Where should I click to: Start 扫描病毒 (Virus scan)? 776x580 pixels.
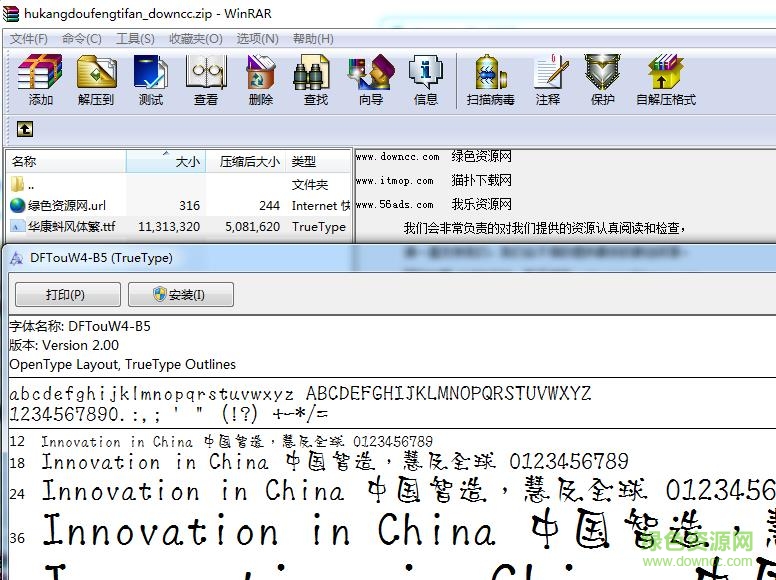(490, 80)
